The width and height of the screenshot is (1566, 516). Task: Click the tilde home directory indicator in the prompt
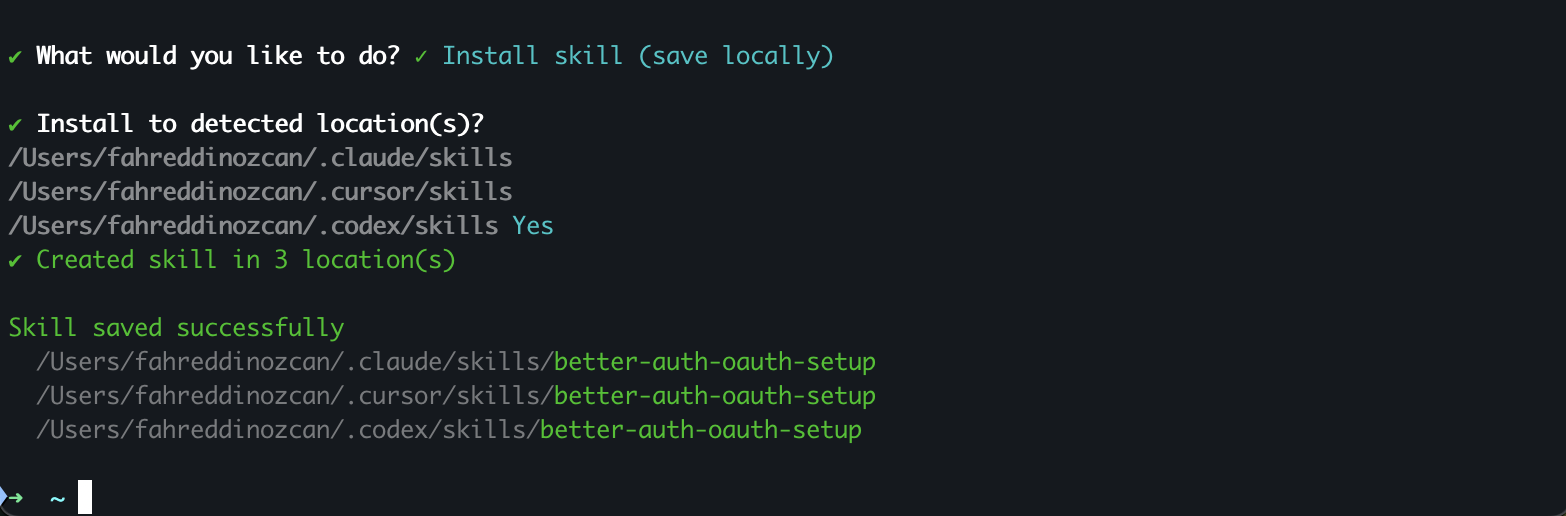57,498
